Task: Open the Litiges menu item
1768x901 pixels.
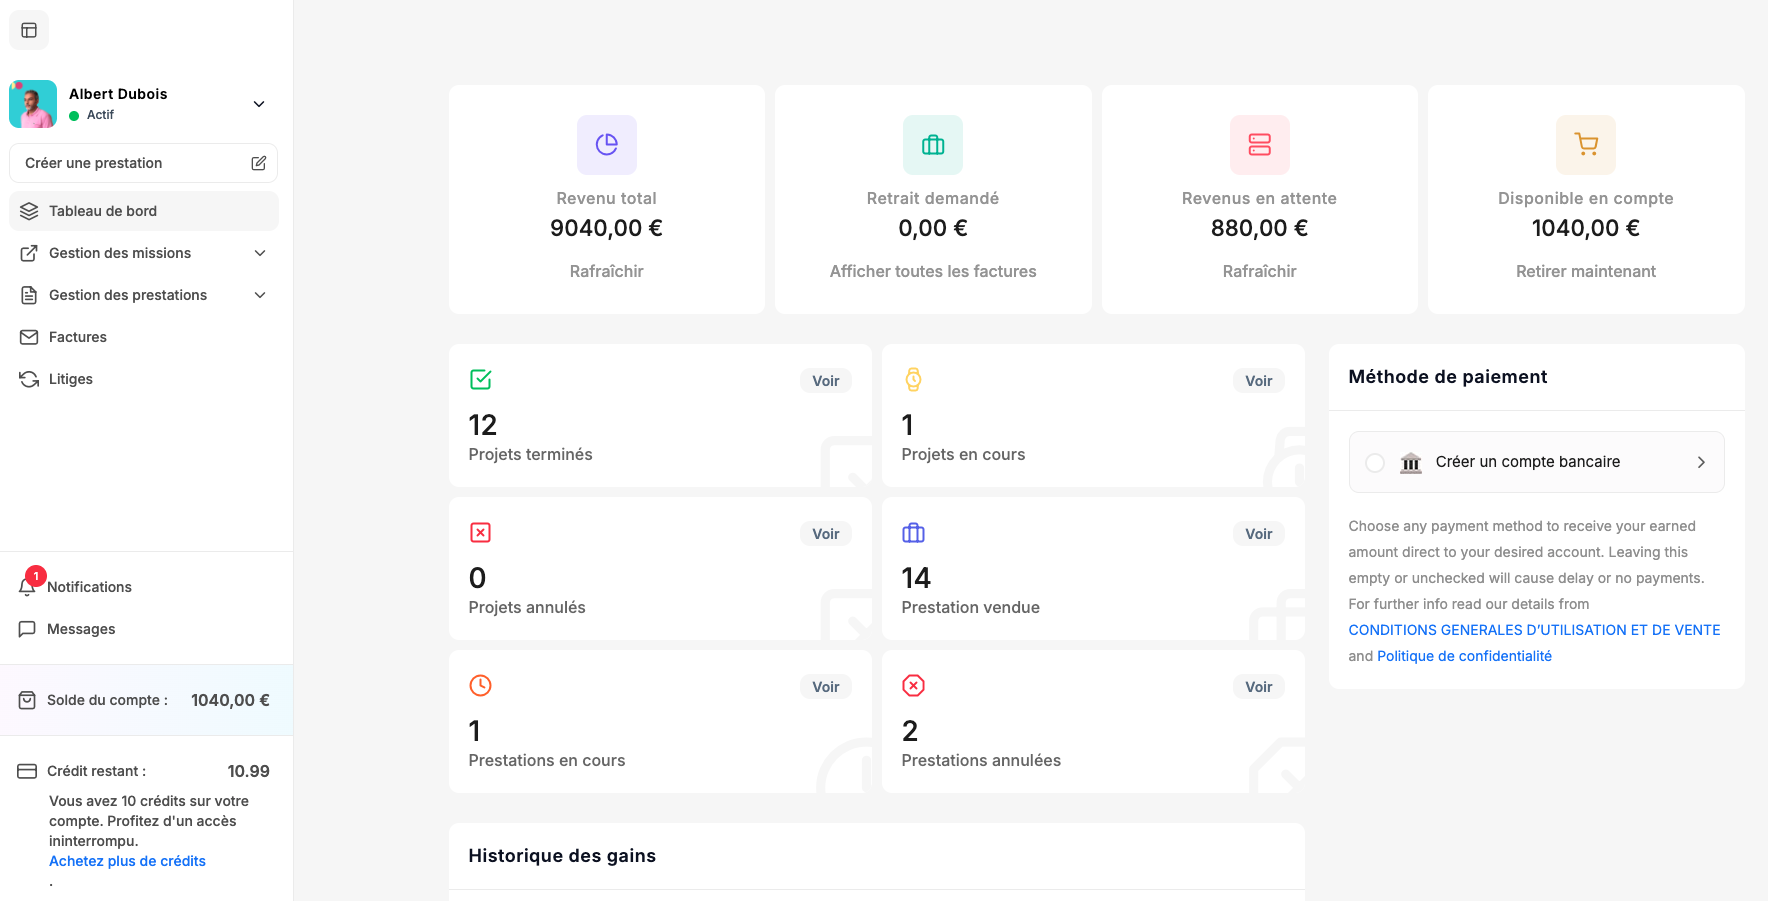Action: pos(70,379)
